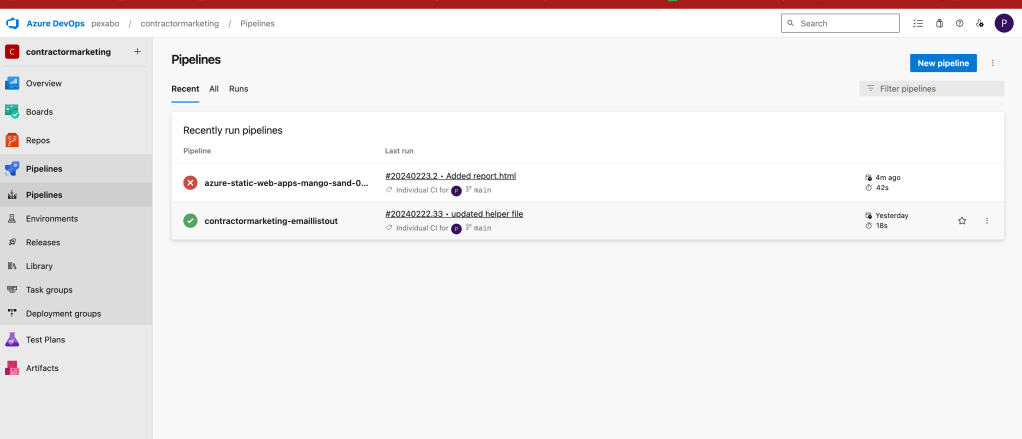Open the help question mark icon

959,23
